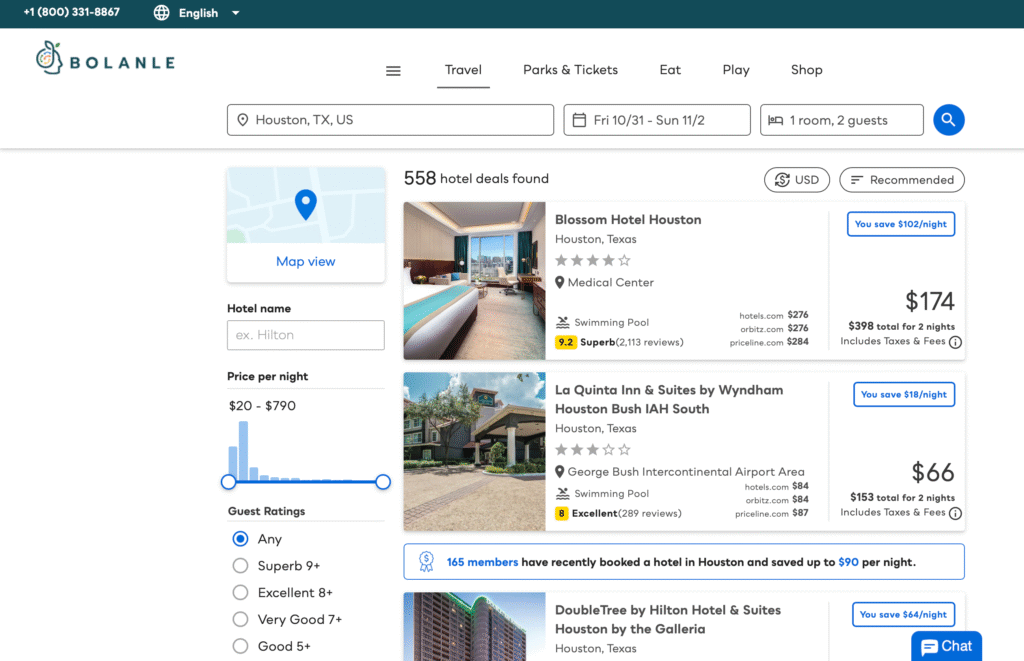
Task: Click the bed icon in rooms field
Action: (x=775, y=120)
